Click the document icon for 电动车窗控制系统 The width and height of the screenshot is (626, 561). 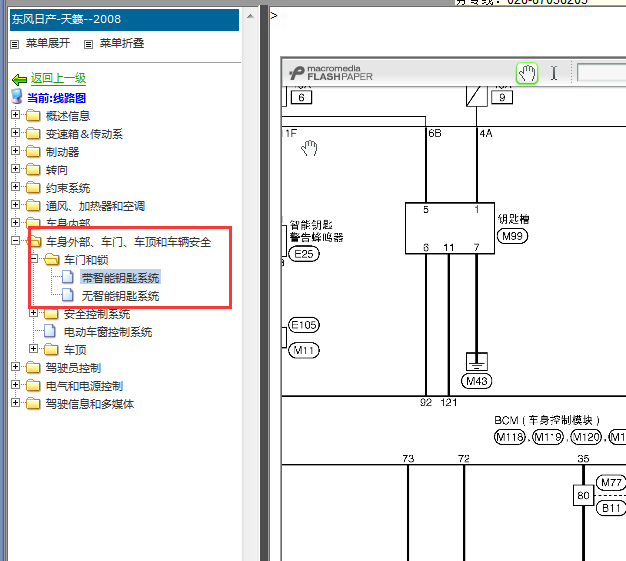[50, 331]
